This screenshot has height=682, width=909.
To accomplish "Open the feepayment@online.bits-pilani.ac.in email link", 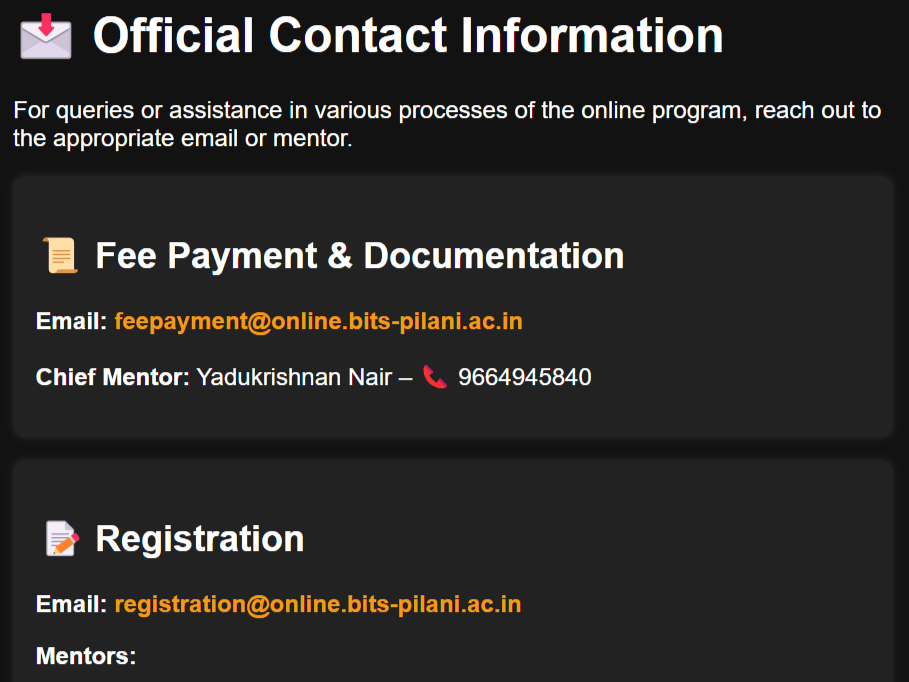I will pos(318,321).
